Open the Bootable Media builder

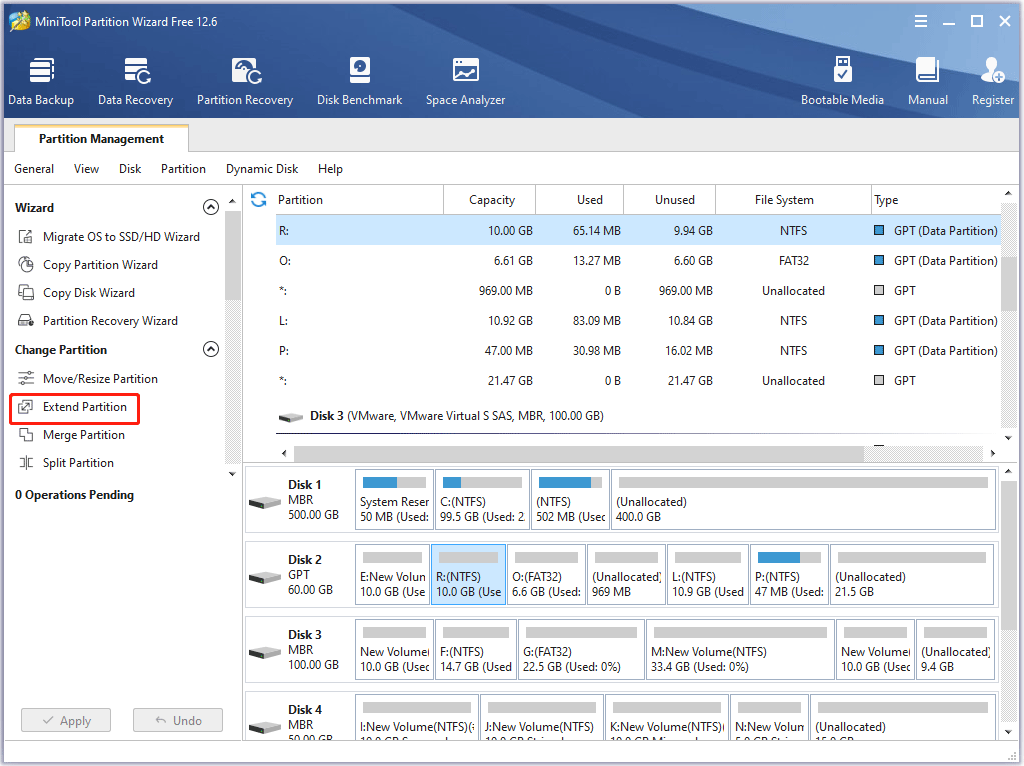pyautogui.click(x=842, y=82)
